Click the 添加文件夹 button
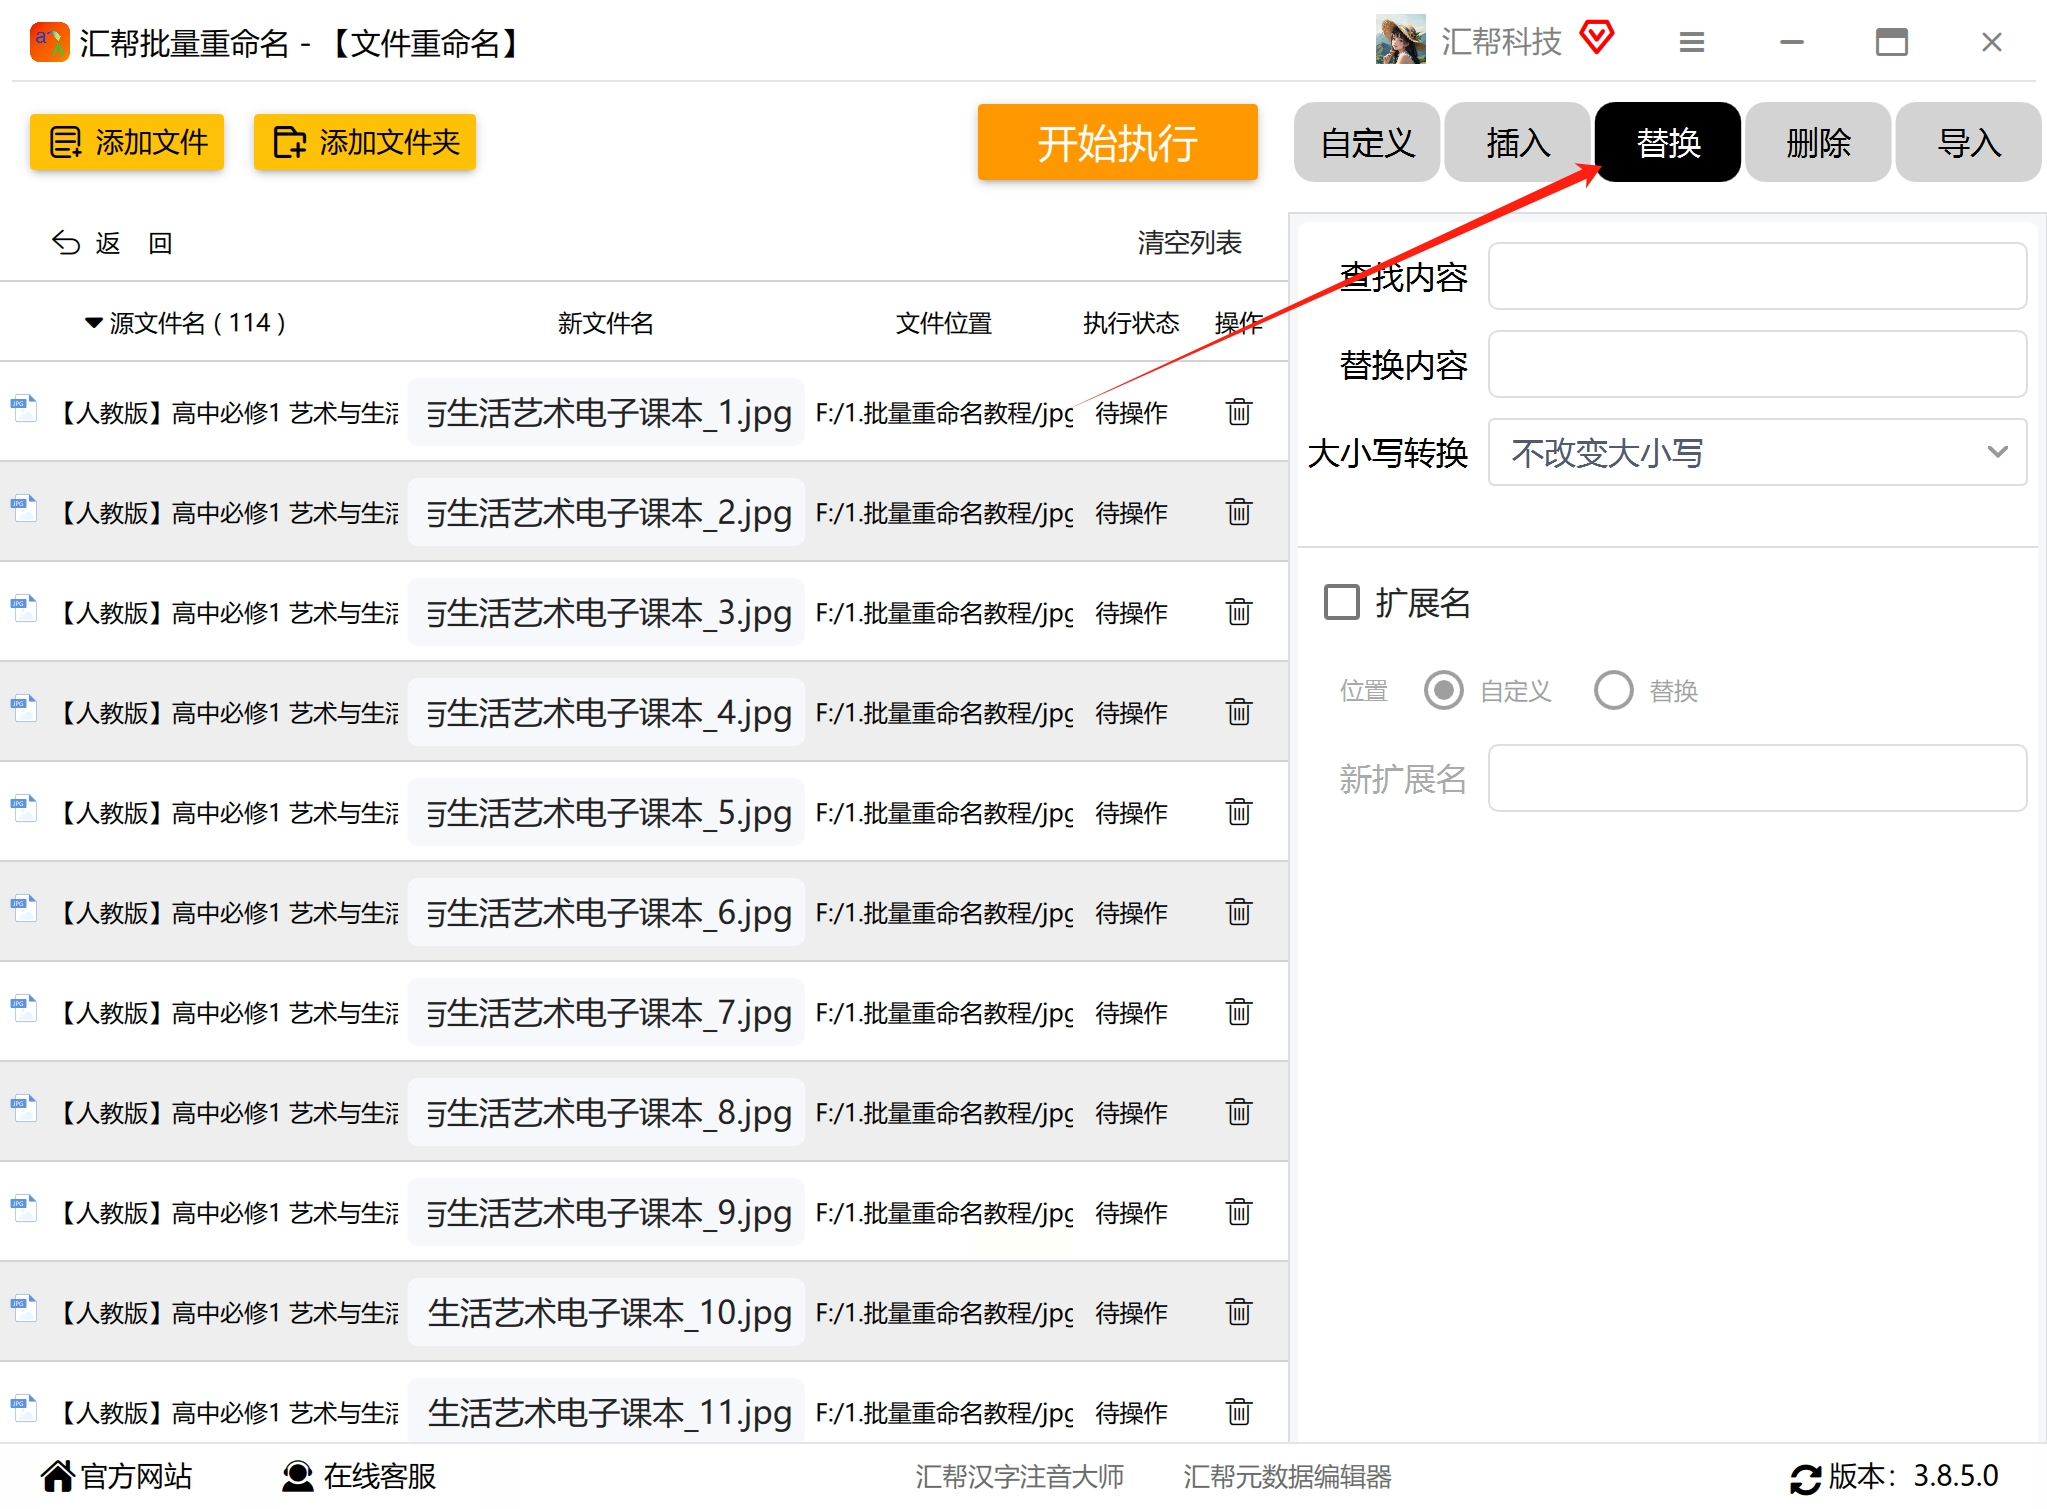 point(365,142)
